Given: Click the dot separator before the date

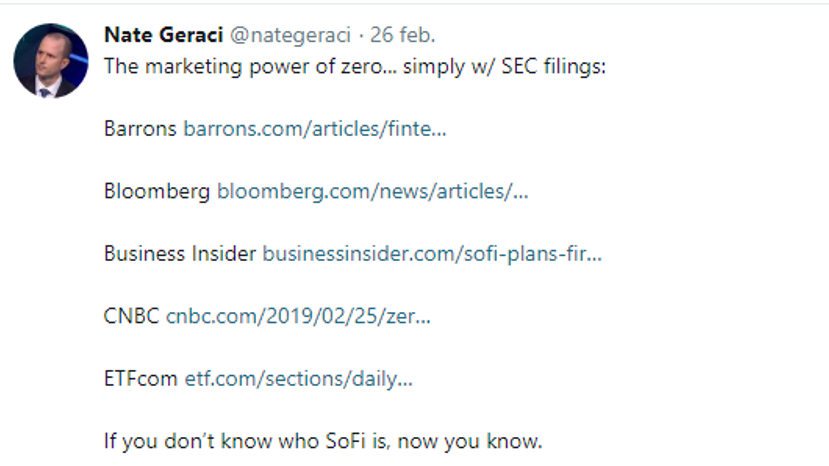Looking at the screenshot, I should 361,36.
